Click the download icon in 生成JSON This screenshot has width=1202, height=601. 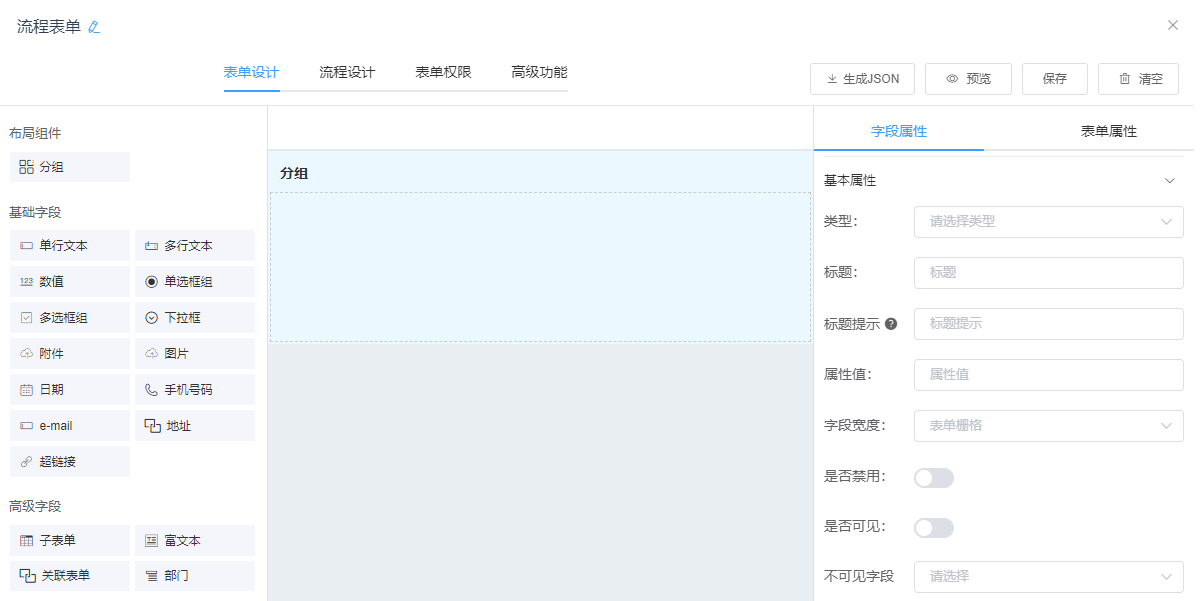(x=832, y=79)
